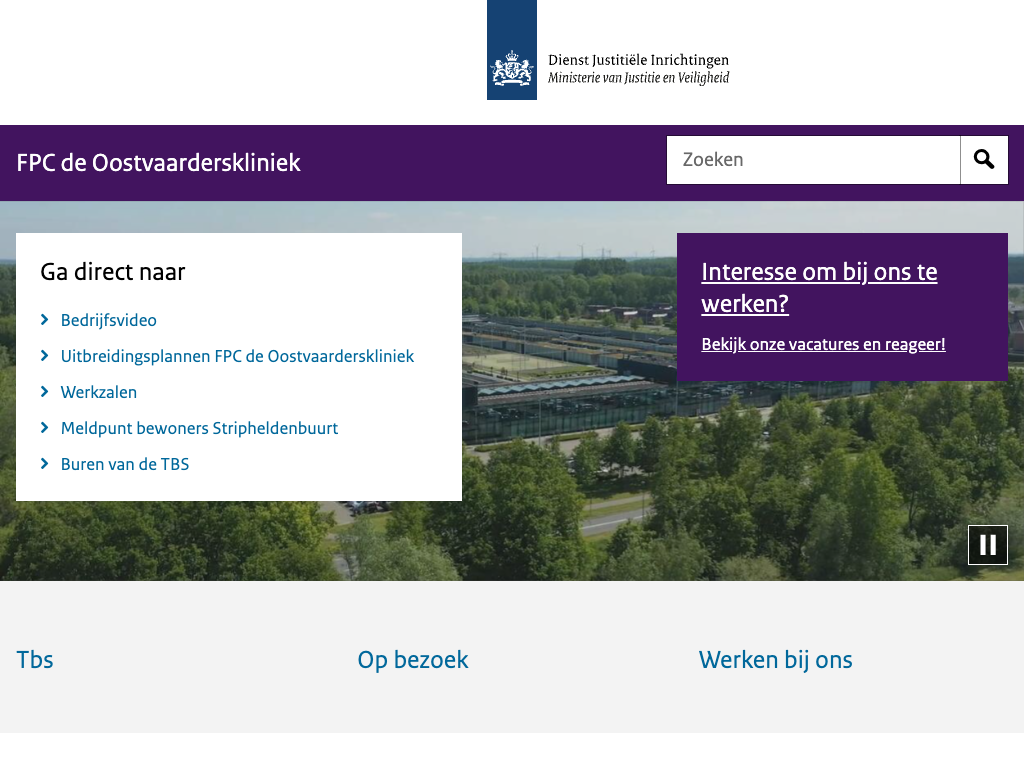Viewport: 1024px width, 768px height.
Task: Click the 'Ga direct naar' heading
Action: (x=112, y=272)
